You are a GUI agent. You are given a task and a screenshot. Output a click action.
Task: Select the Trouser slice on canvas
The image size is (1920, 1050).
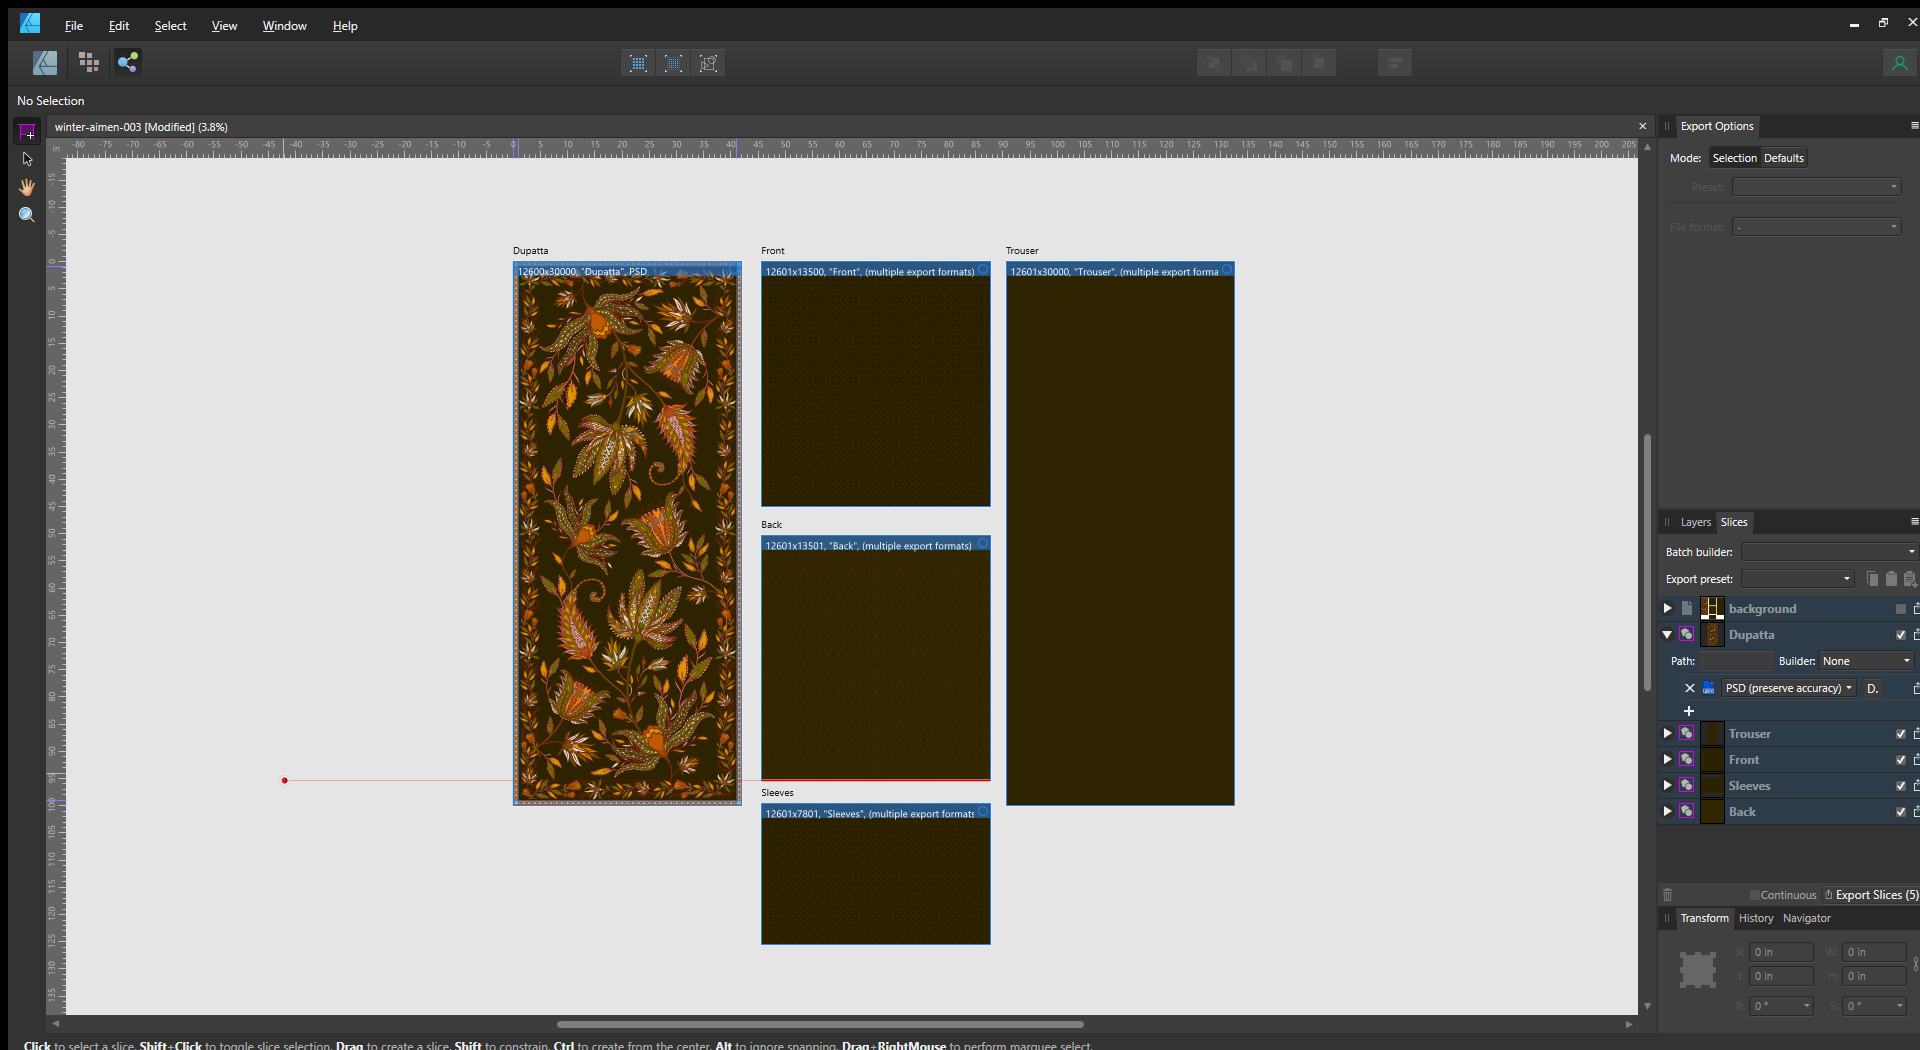point(1120,534)
